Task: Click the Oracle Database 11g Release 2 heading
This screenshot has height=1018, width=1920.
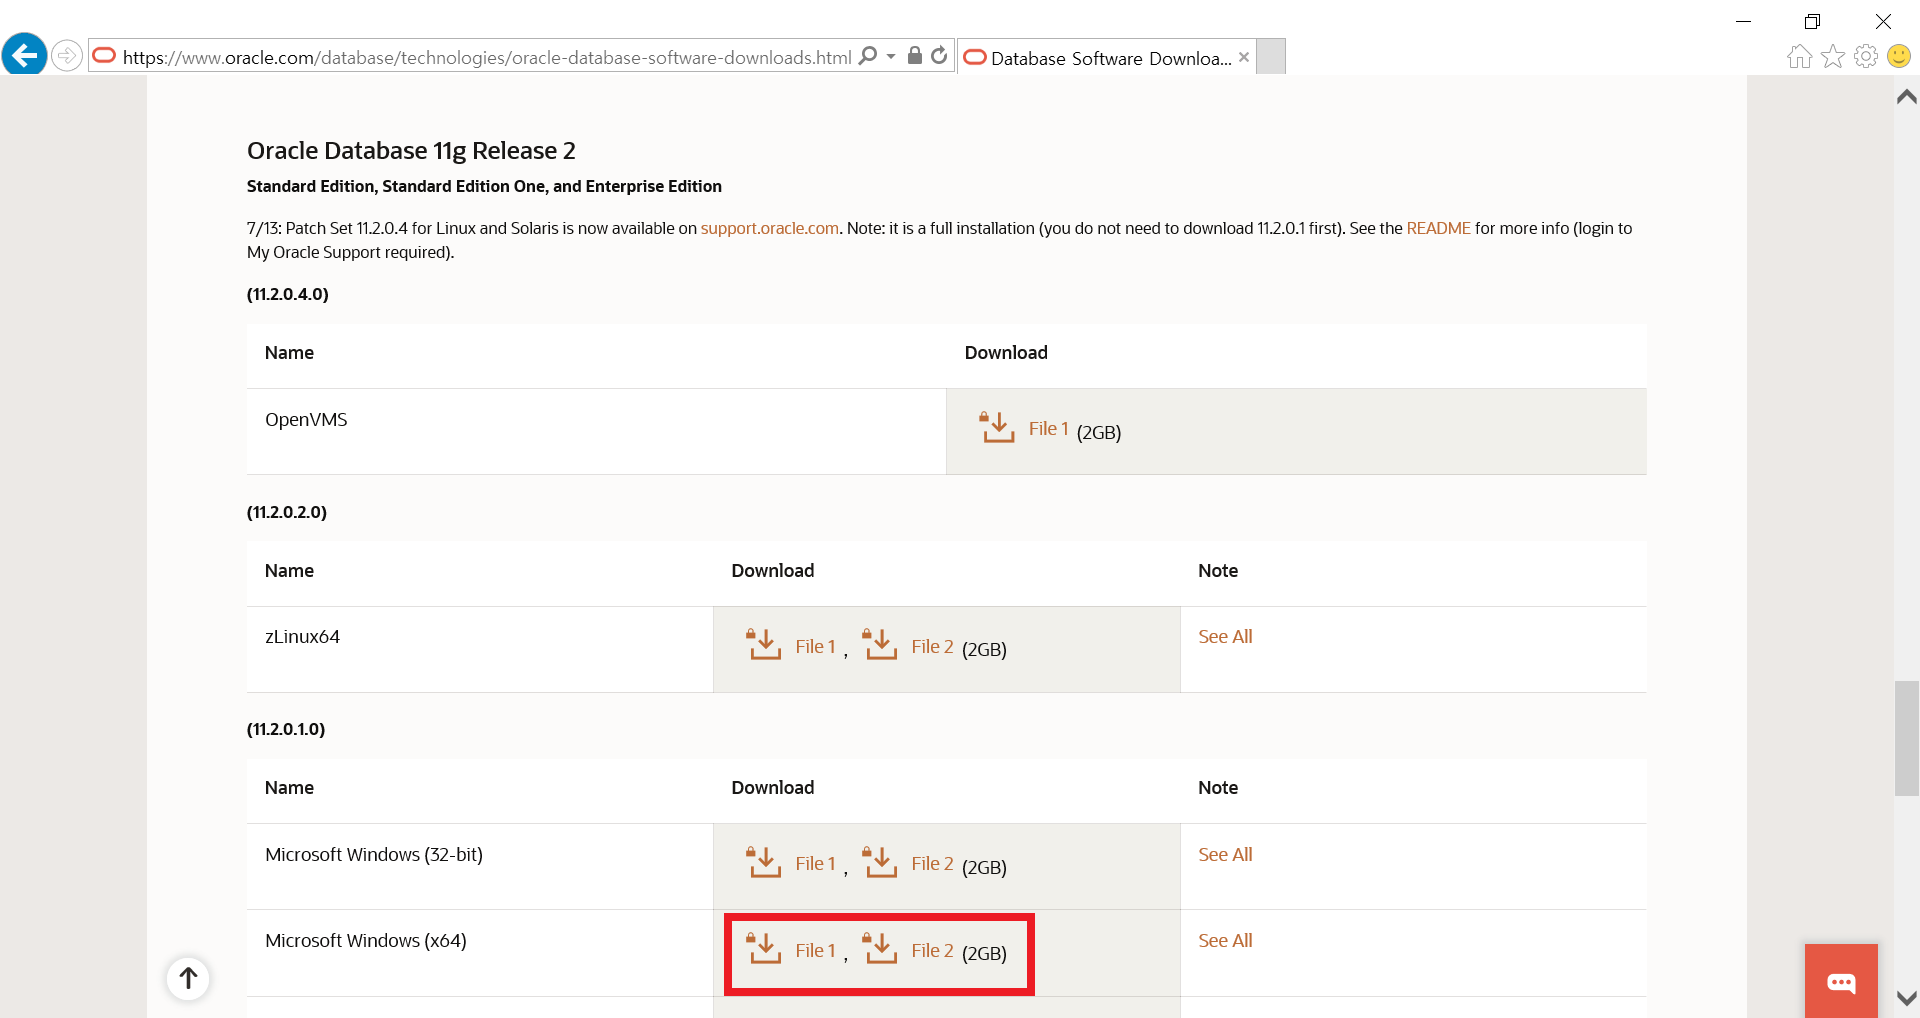Action: click(411, 150)
